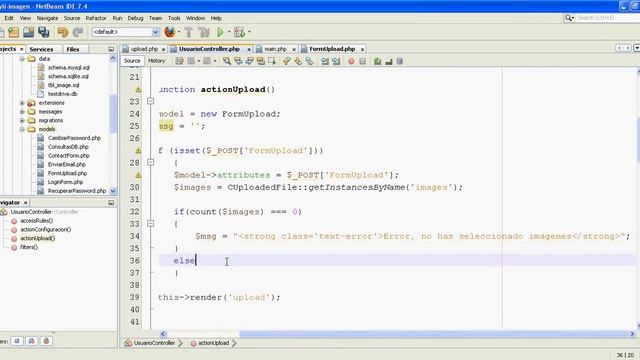Collapse the data folder
Viewport: 640px width, 360px height.
[x=22, y=59]
